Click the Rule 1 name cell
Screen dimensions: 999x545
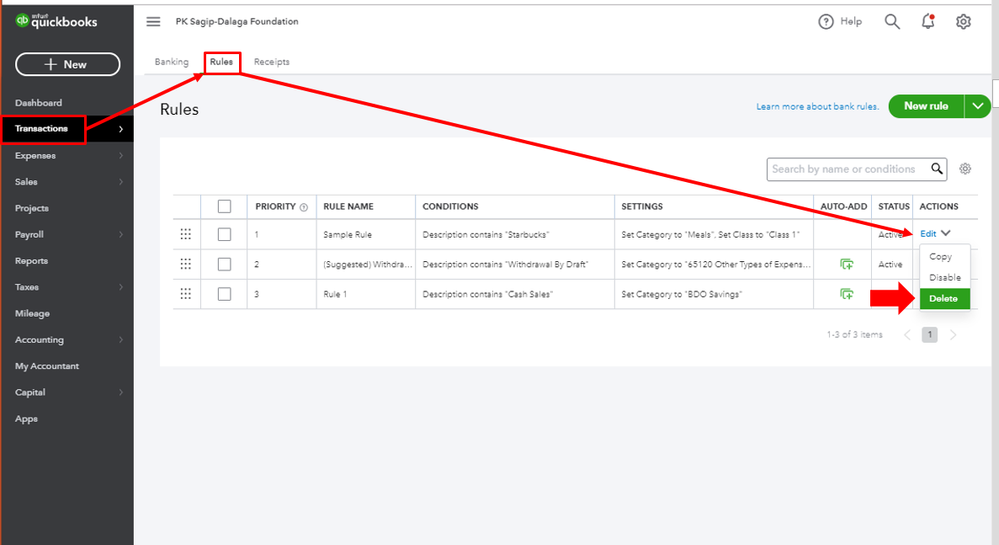335,294
